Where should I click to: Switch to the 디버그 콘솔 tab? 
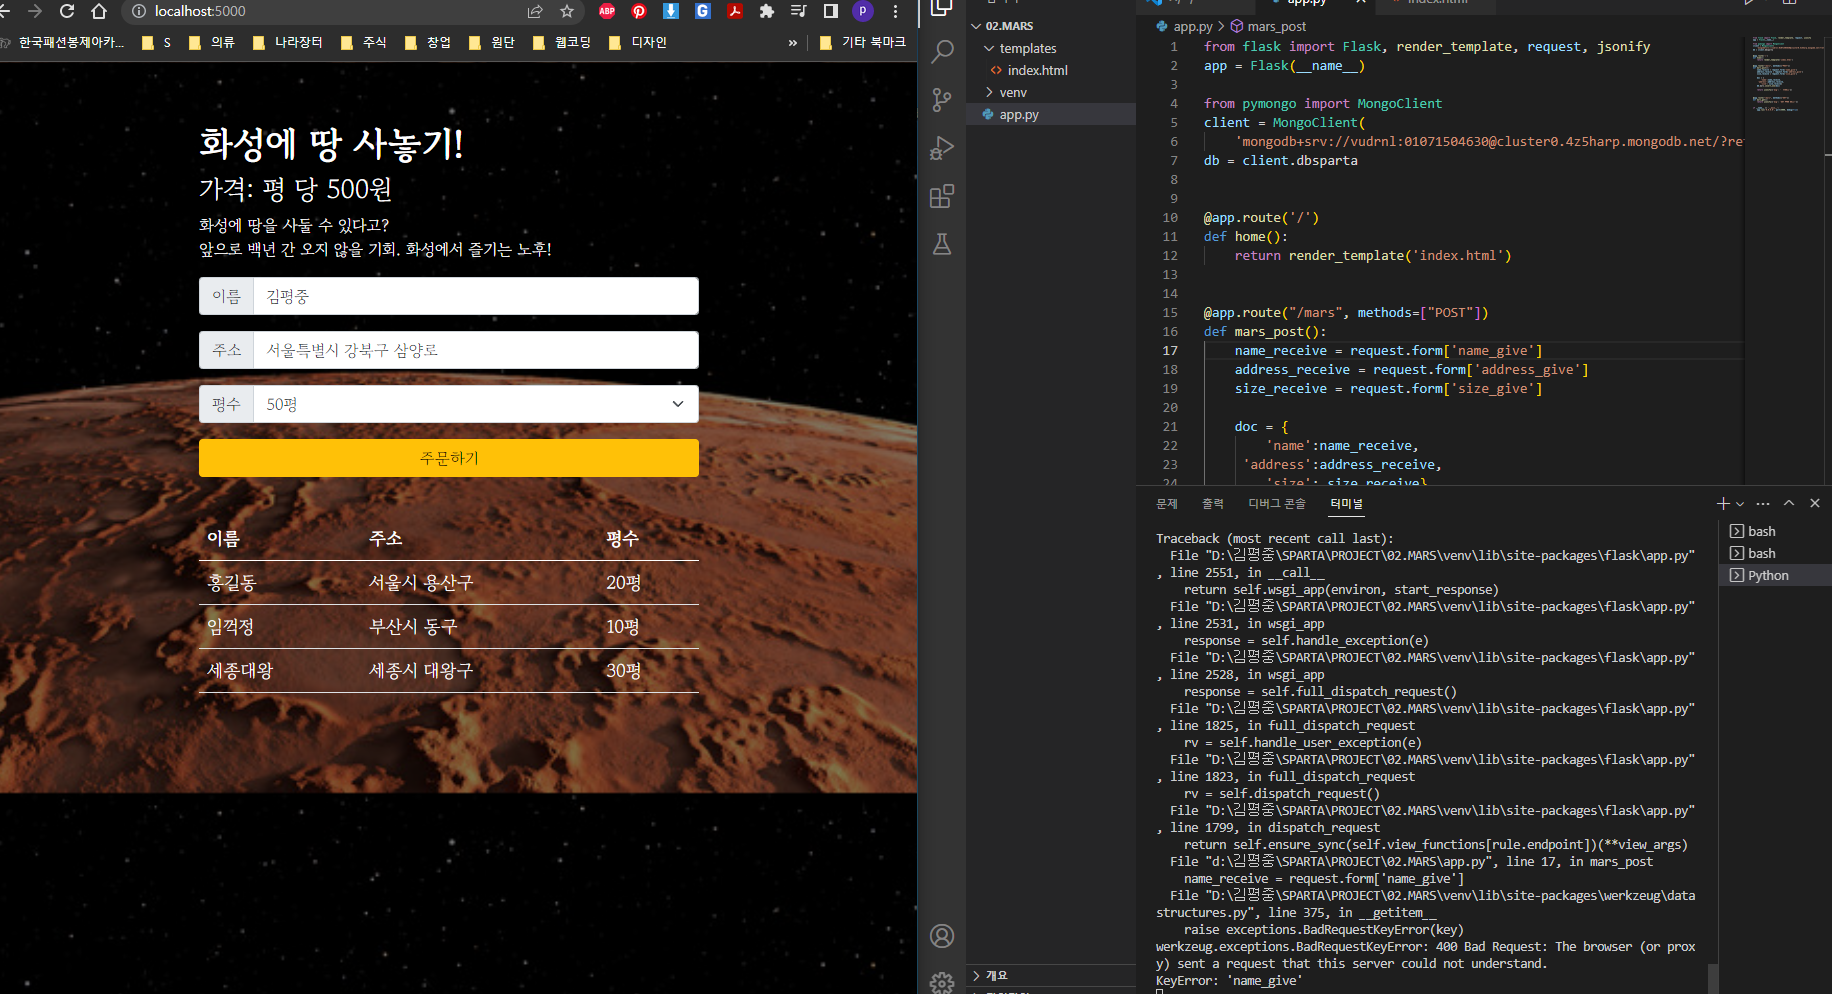[x=1277, y=503]
